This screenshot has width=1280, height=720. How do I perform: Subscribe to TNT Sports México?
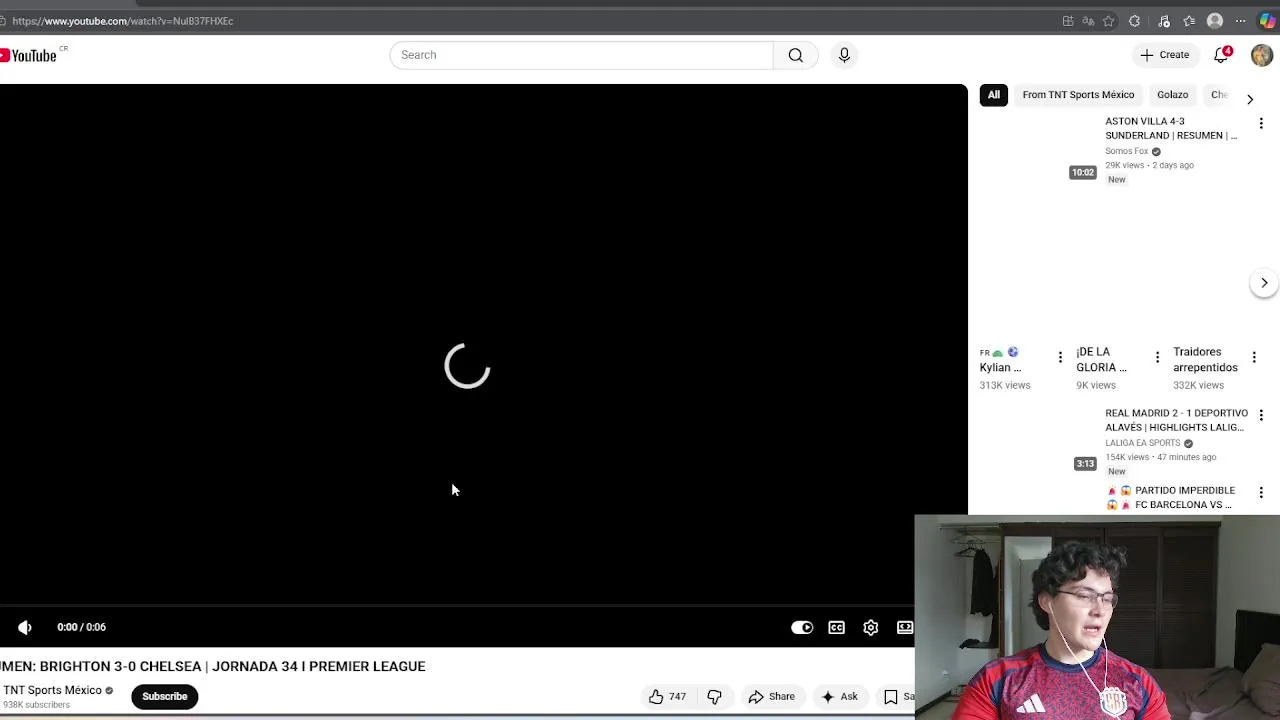pyautogui.click(x=165, y=697)
